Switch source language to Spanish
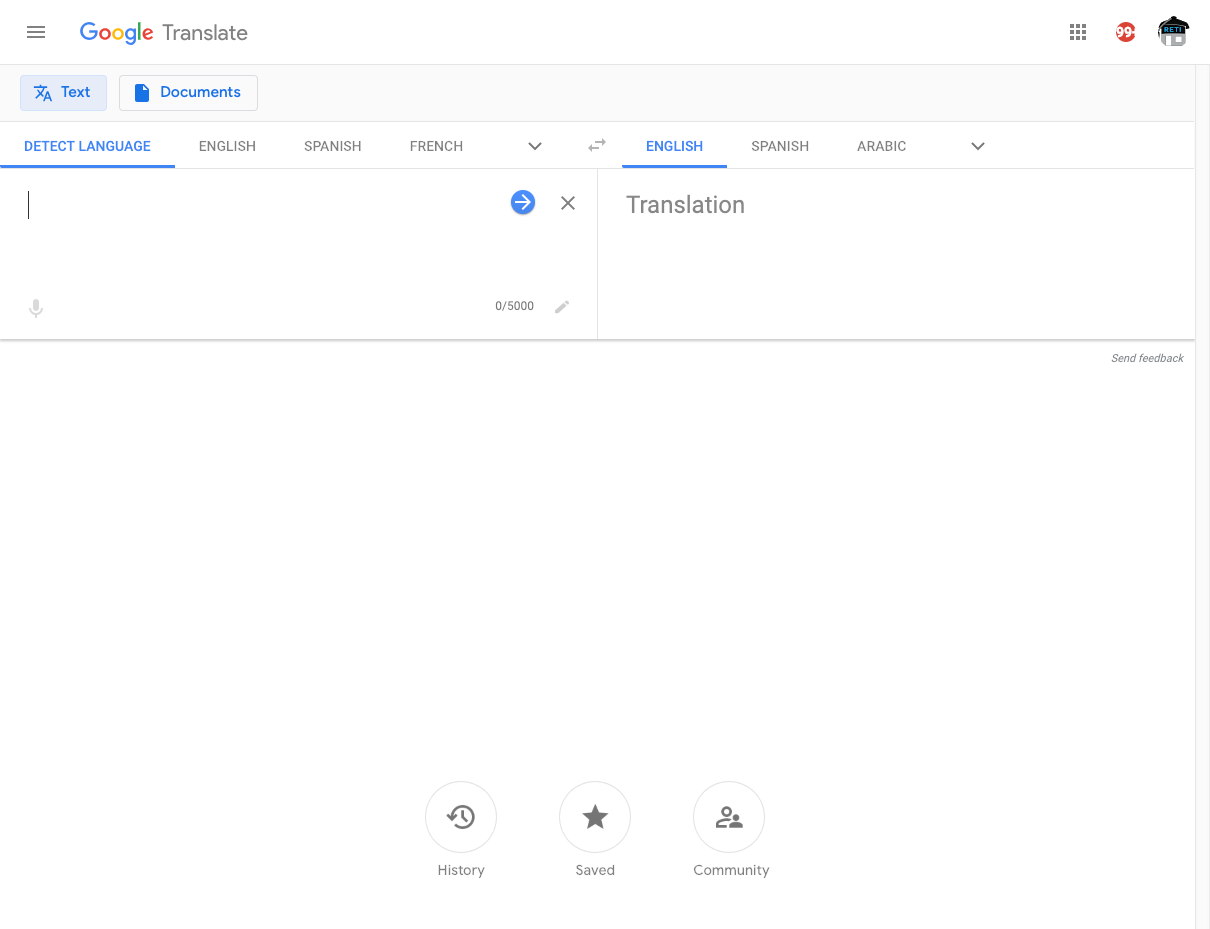 pos(332,146)
